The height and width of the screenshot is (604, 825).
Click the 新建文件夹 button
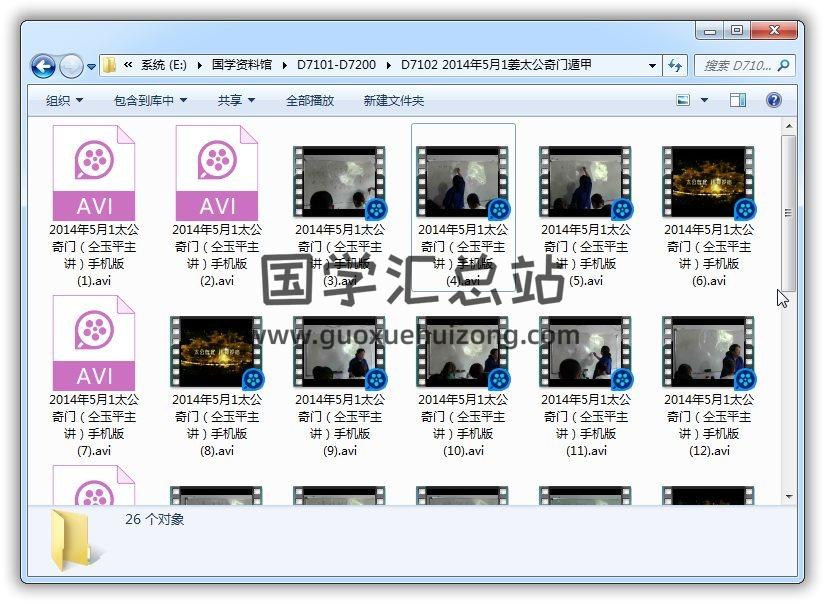(393, 101)
